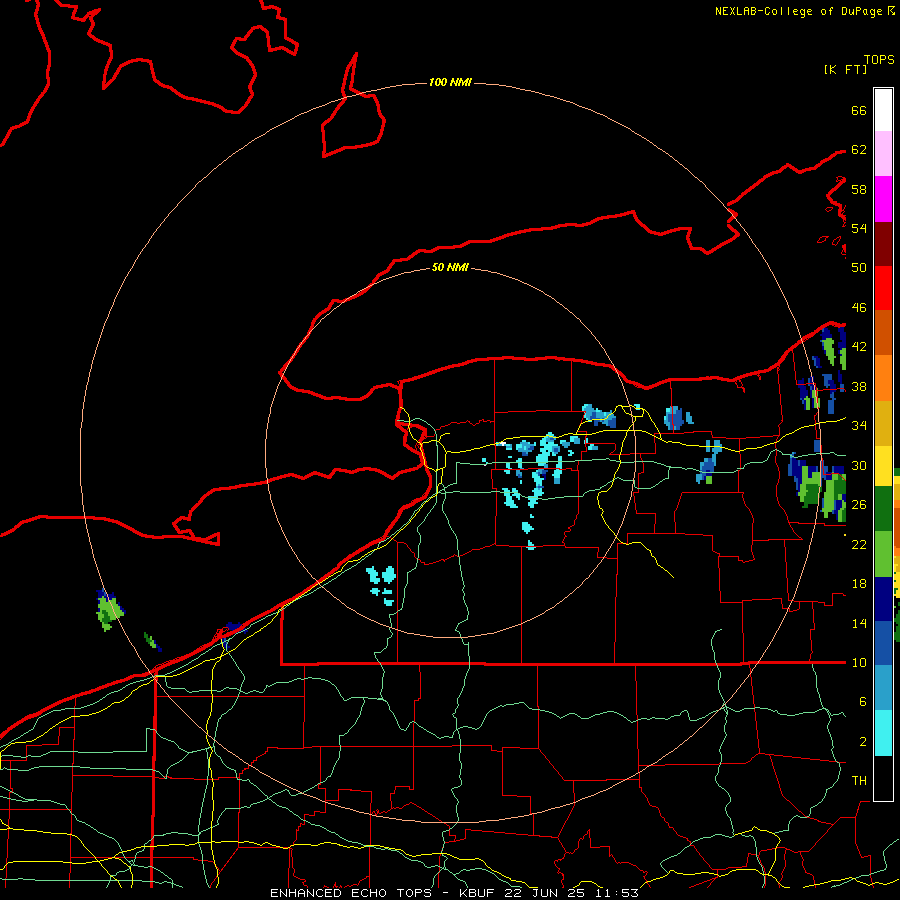Click the "6" scale label
This screenshot has height=900, width=900.
[x=862, y=702]
